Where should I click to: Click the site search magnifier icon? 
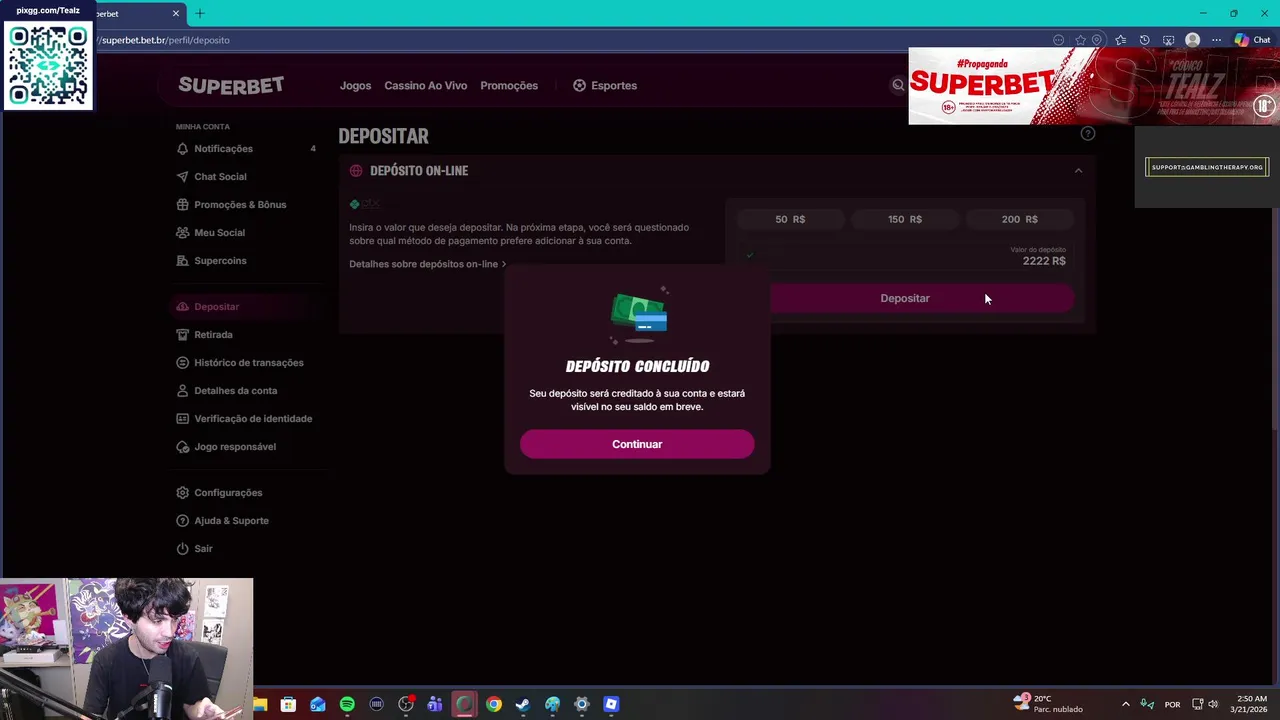pos(898,85)
